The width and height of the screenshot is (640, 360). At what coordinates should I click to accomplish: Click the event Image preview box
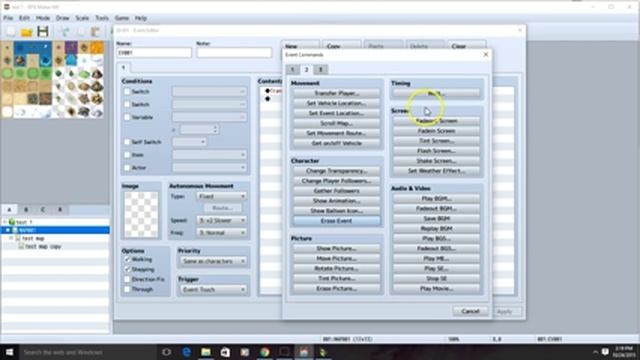(141, 215)
